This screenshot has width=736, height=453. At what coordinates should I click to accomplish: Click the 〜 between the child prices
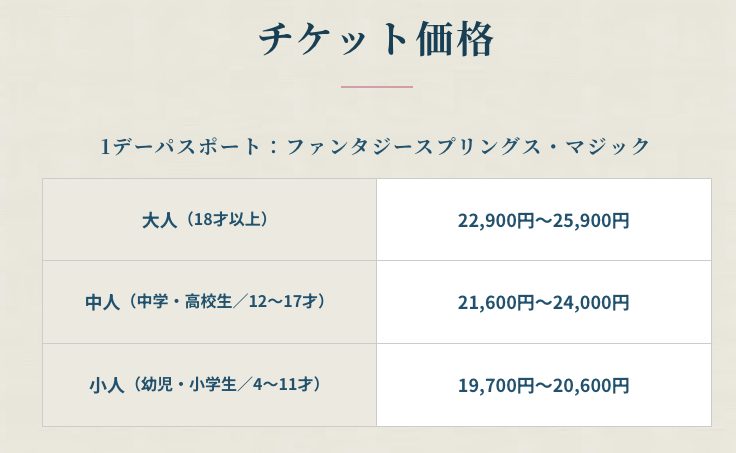pyautogui.click(x=544, y=385)
